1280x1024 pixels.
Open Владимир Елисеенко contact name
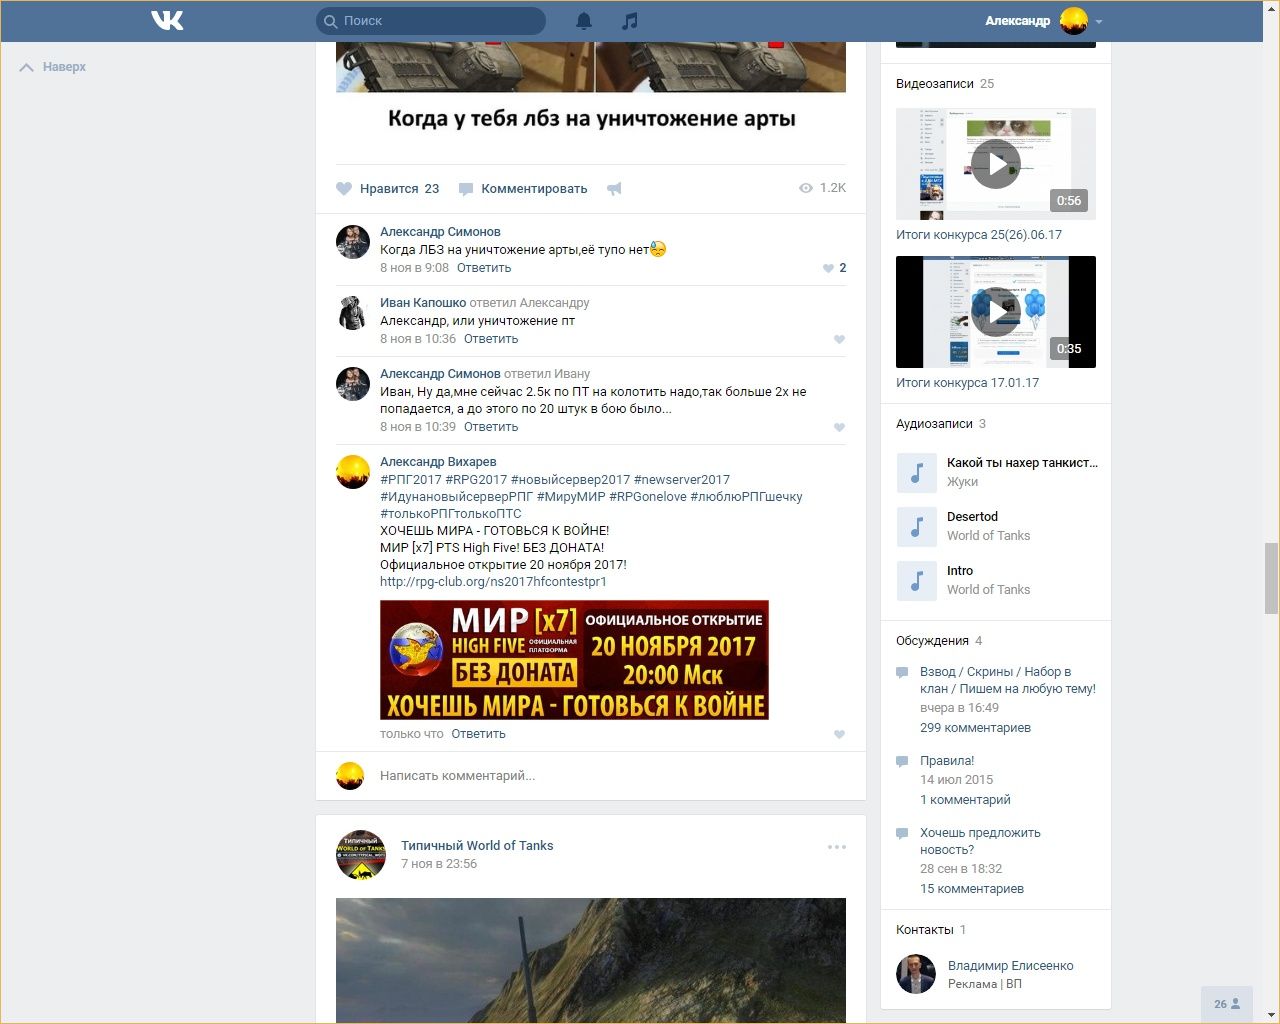tap(1010, 966)
